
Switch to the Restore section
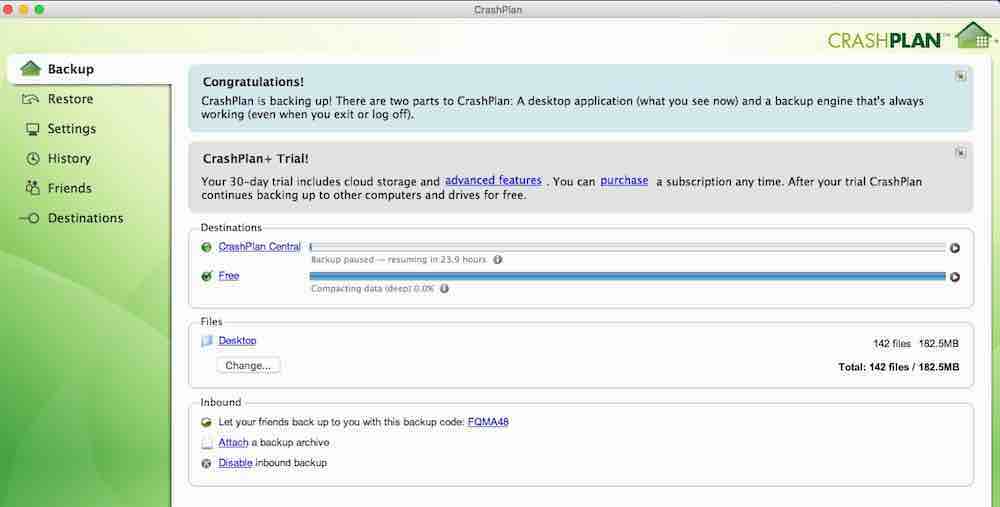(70, 99)
